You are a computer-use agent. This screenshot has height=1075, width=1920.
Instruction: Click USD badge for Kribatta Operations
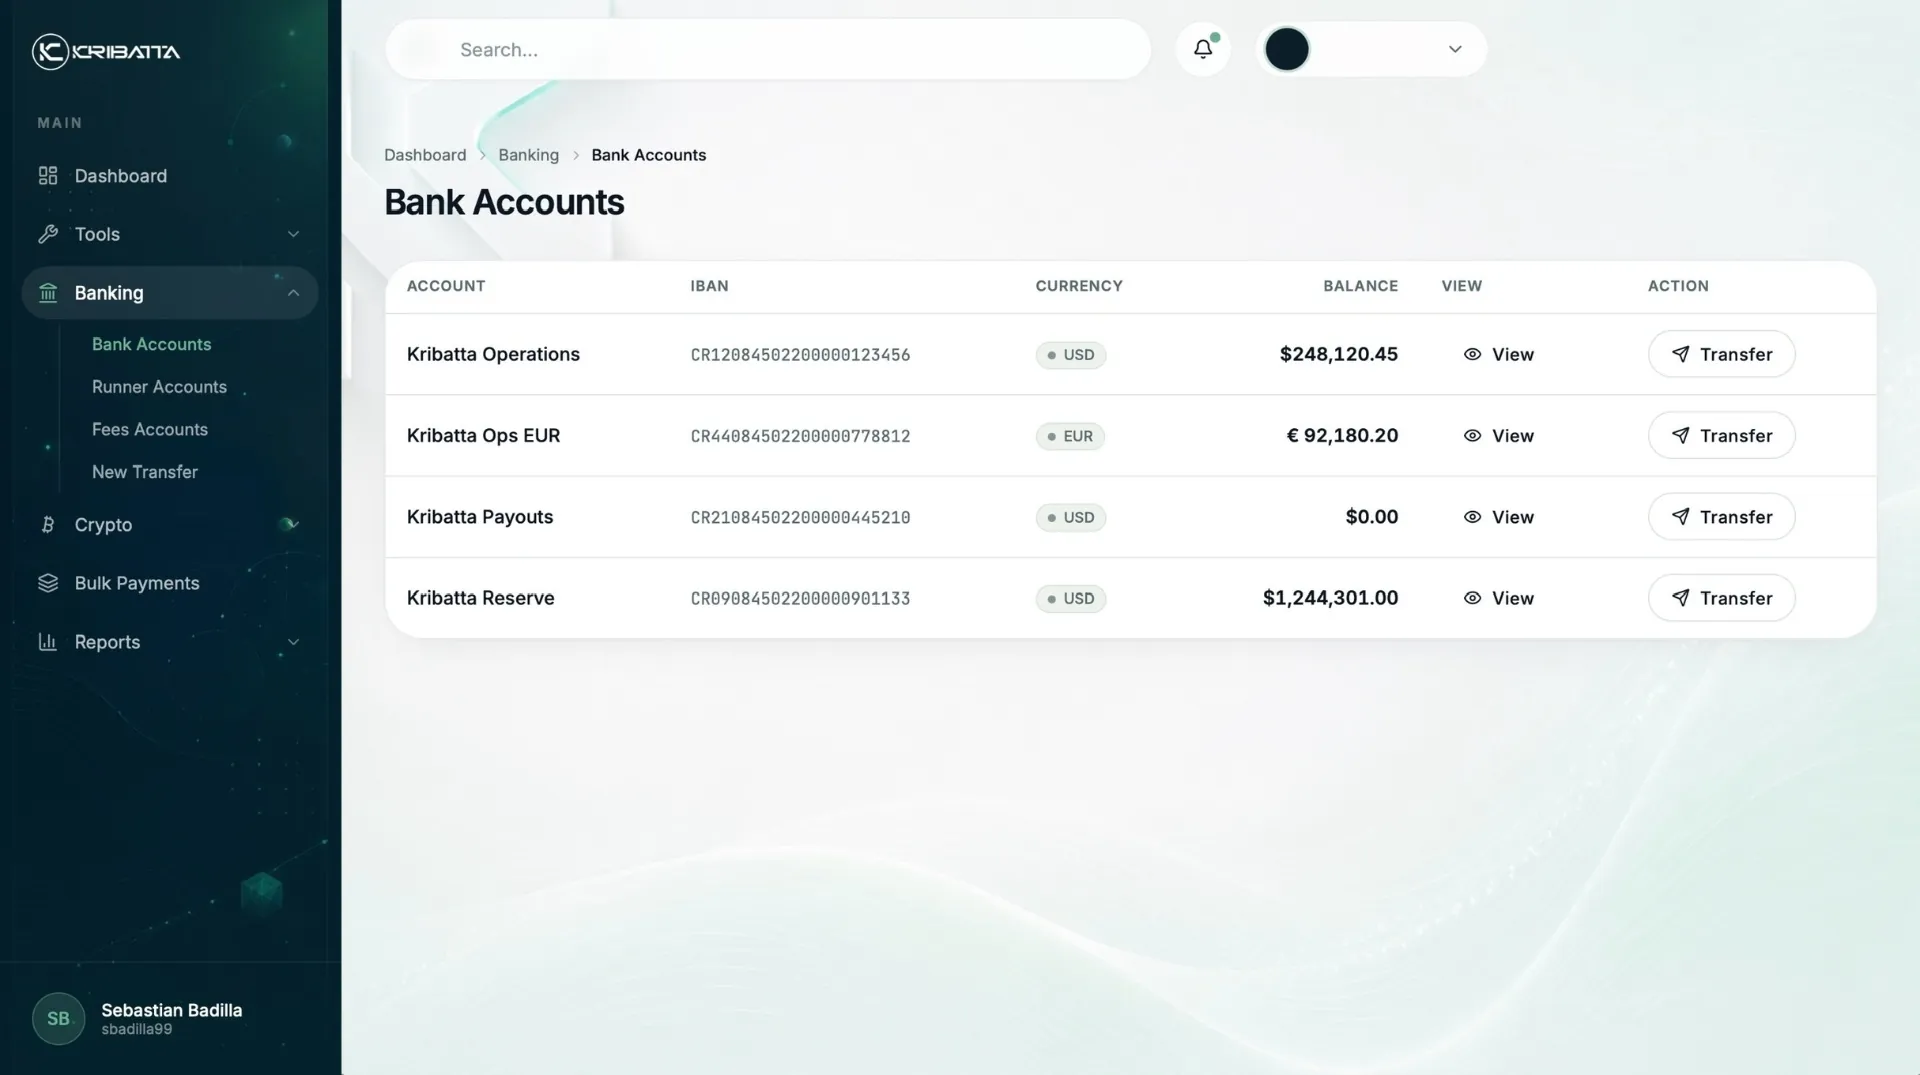click(x=1071, y=355)
